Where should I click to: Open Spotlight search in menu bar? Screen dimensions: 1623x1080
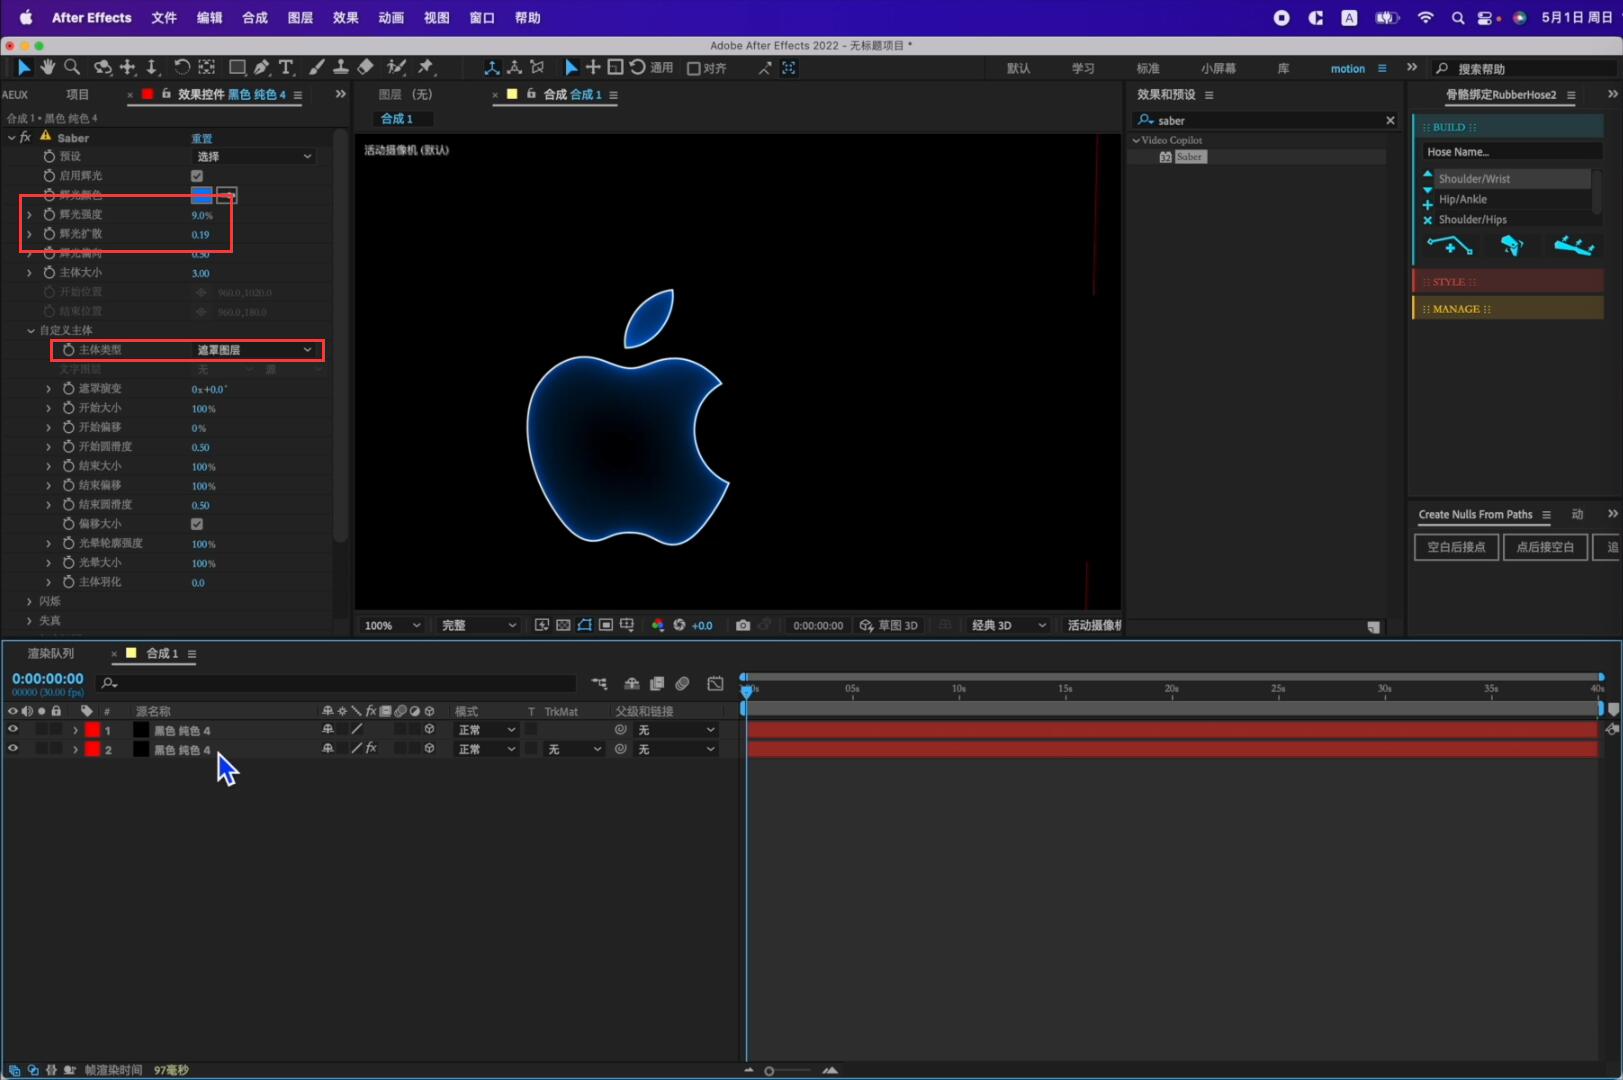[x=1458, y=18]
